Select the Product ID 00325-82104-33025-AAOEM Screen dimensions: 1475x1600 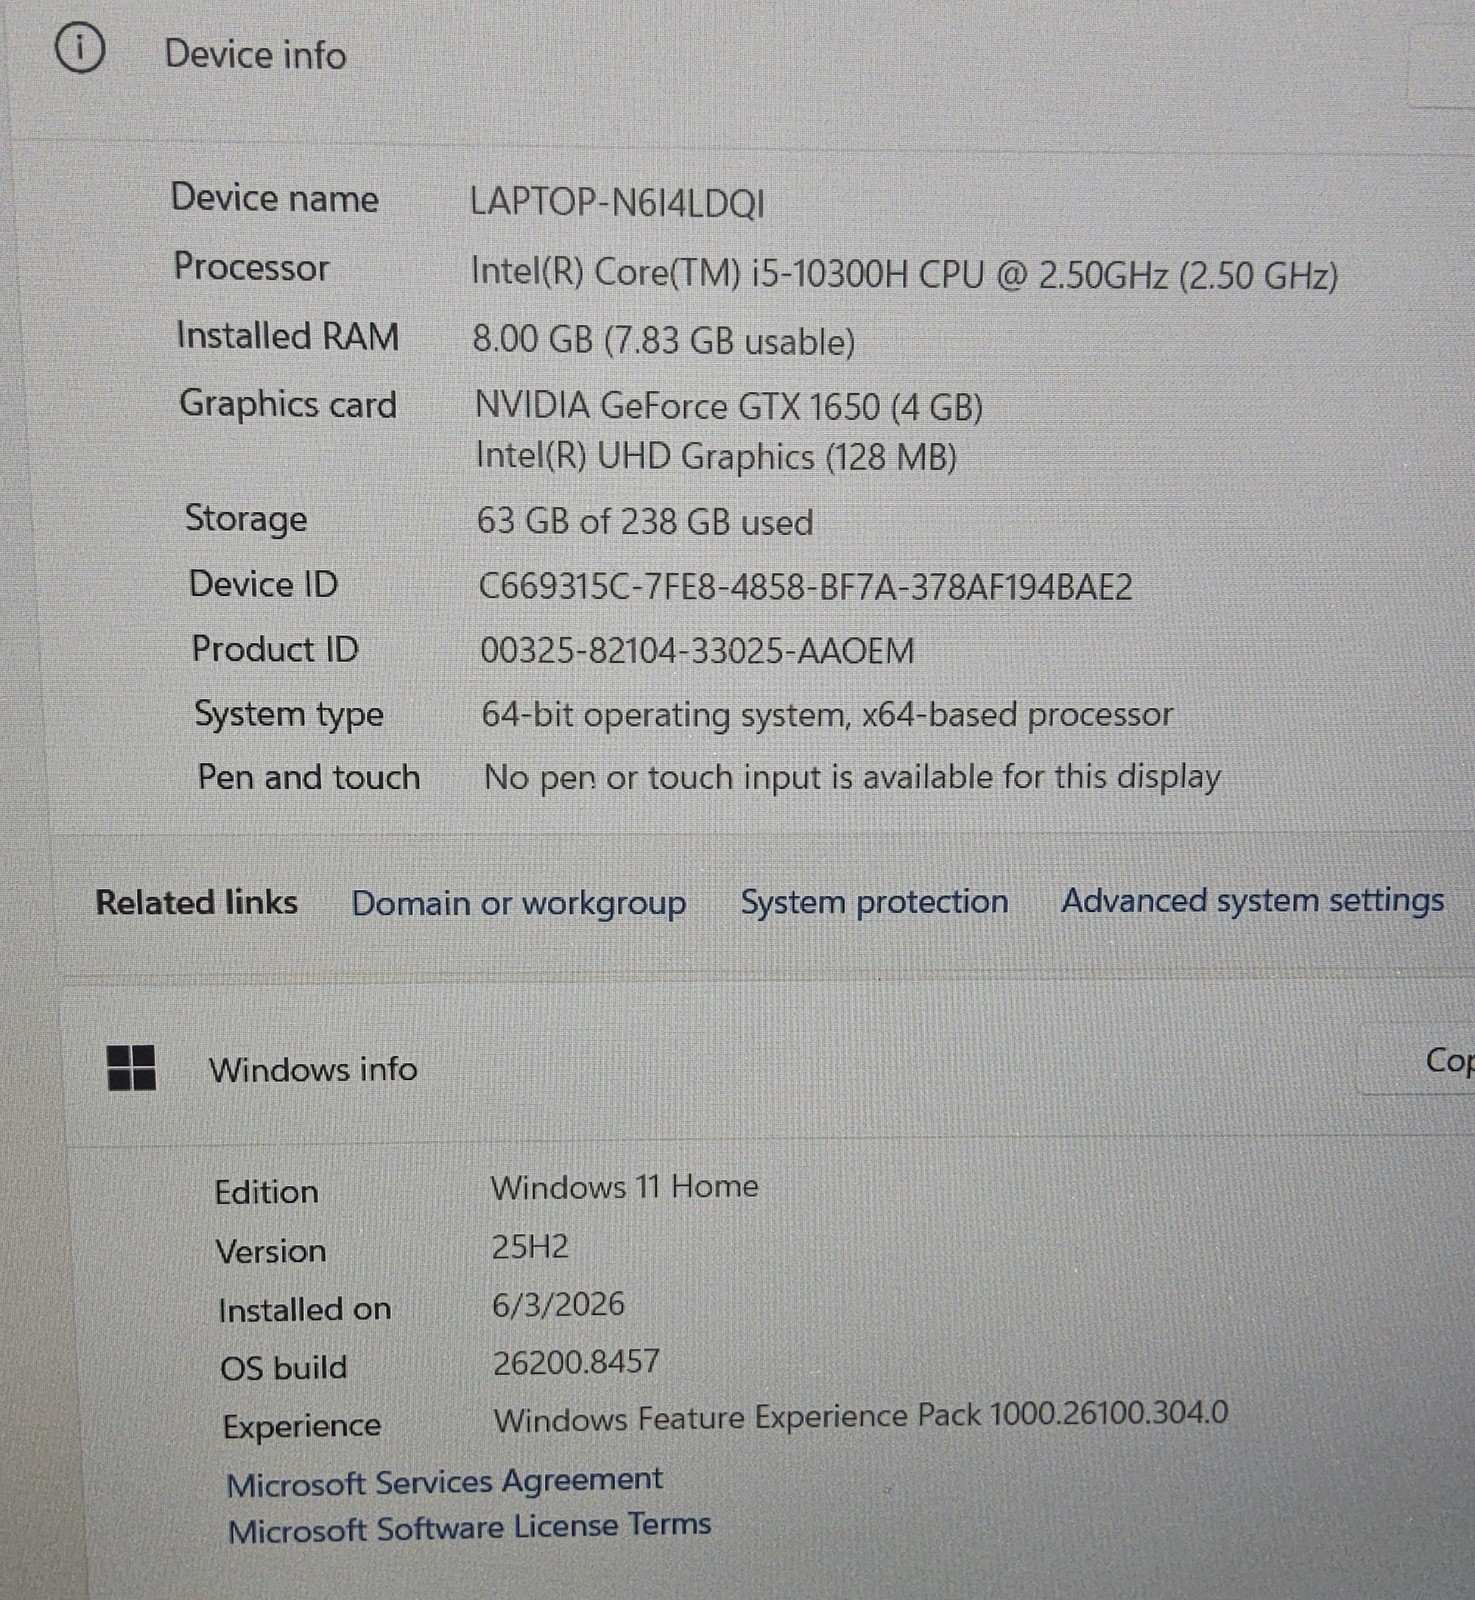(697, 651)
